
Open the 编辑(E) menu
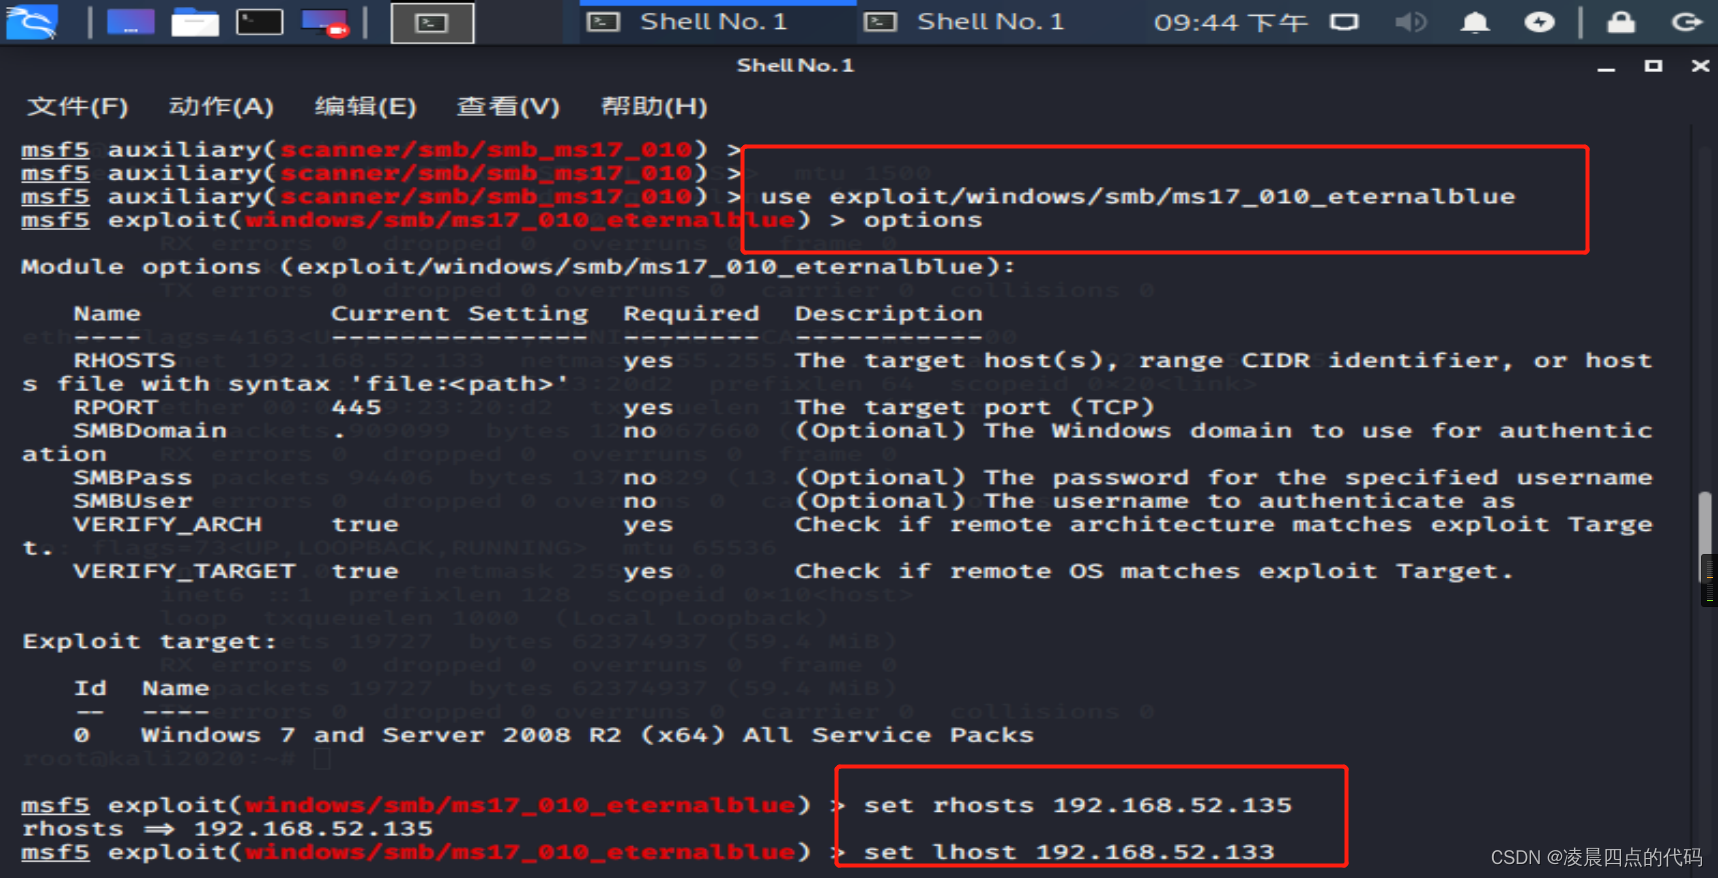365,106
